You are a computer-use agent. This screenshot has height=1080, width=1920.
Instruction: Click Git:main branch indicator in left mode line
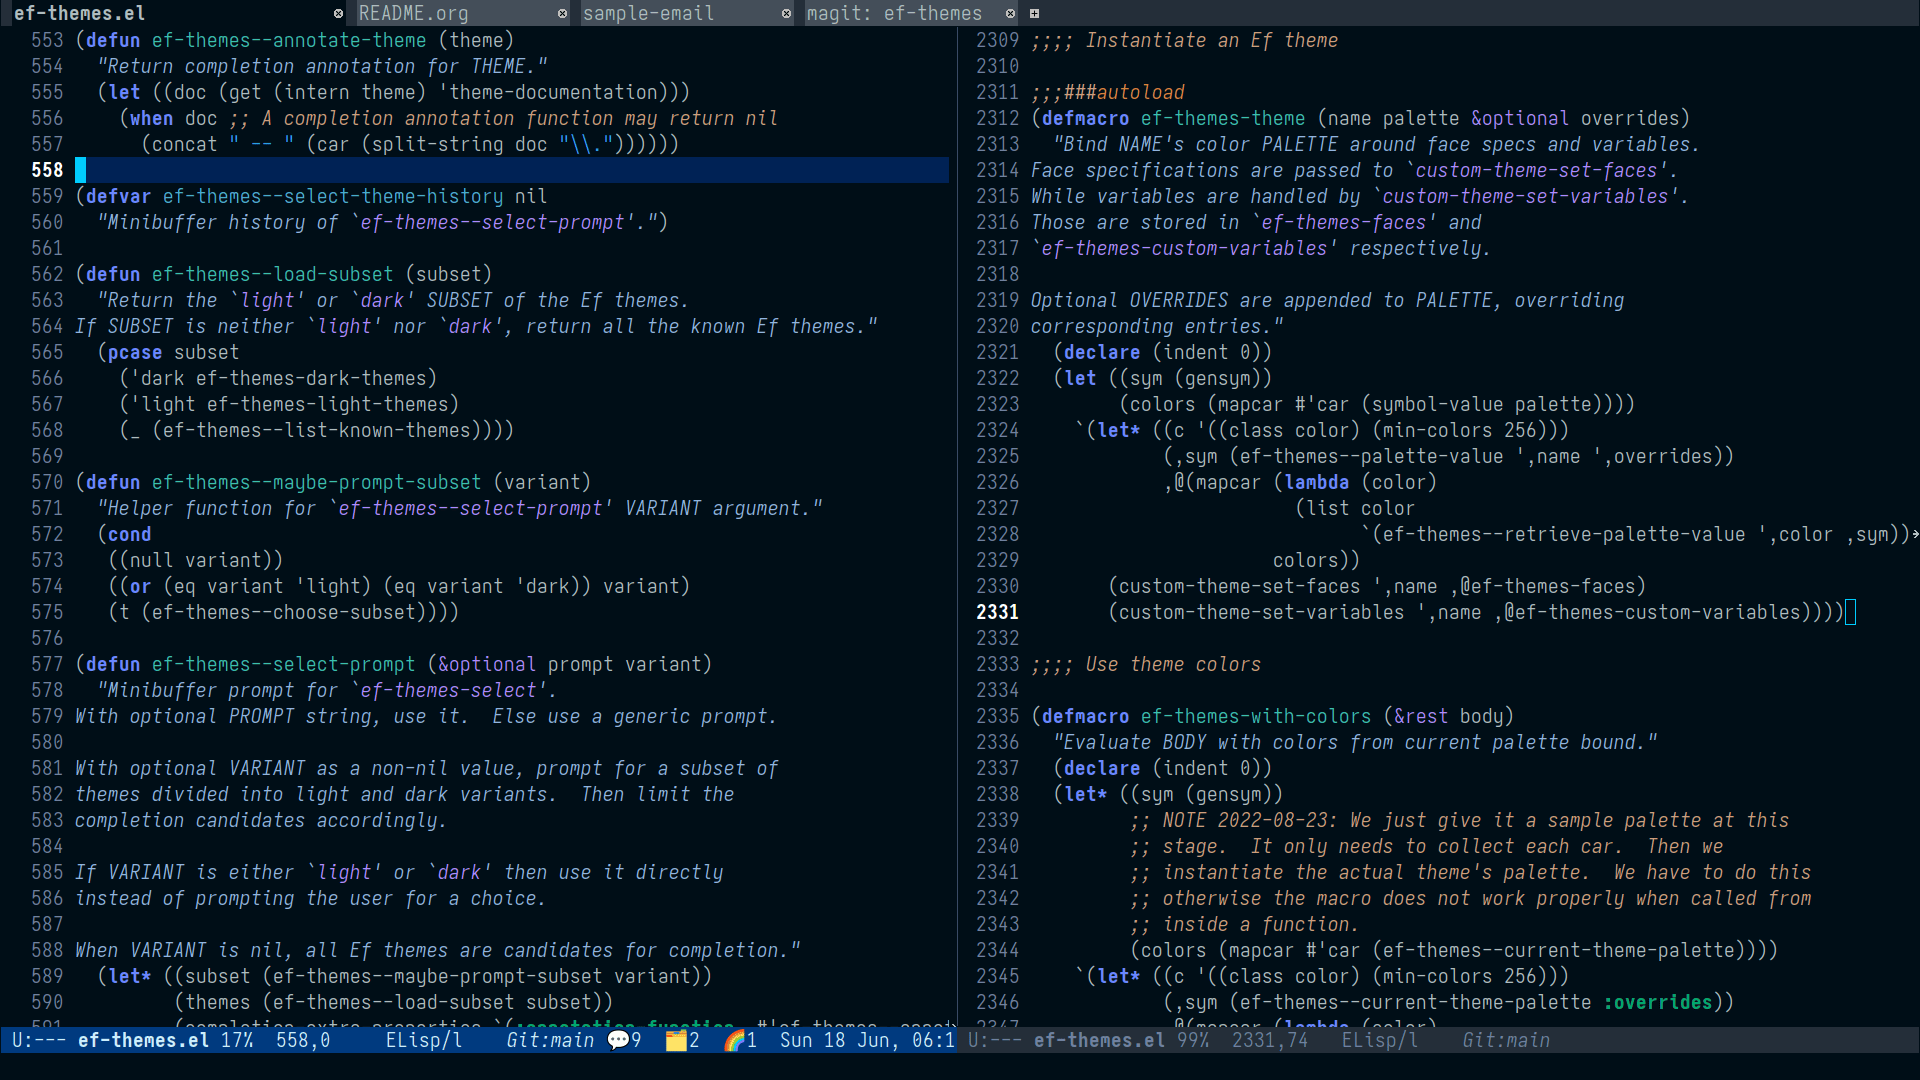(x=550, y=1040)
